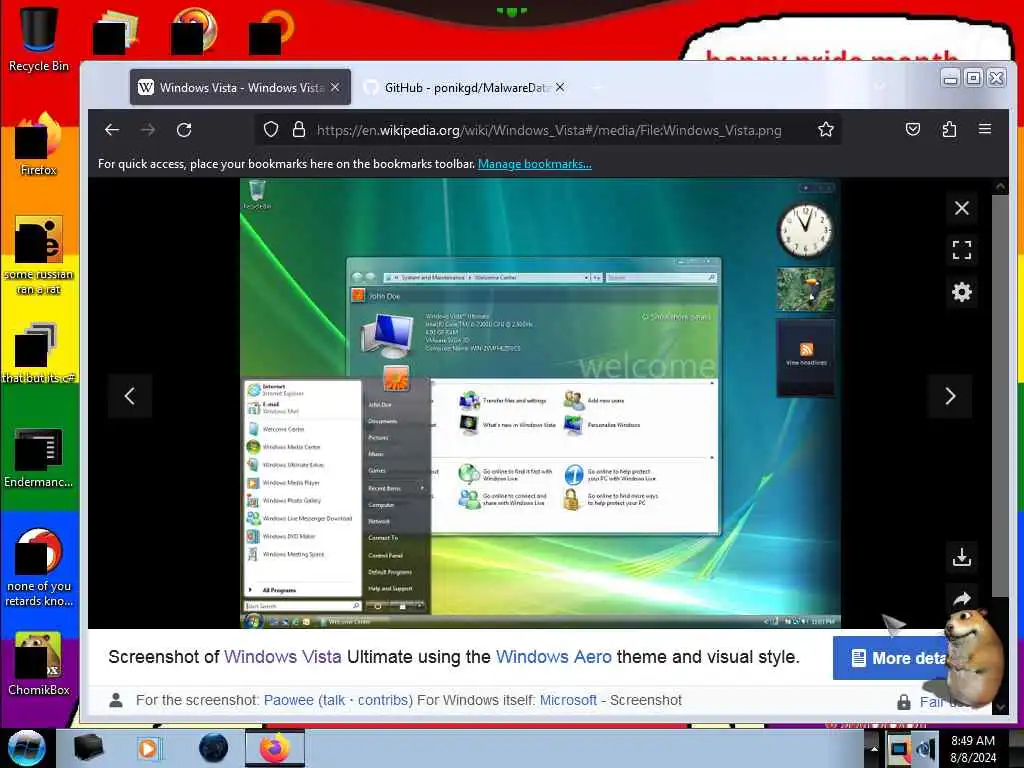Switch to the GitHub ponikgd/MalwareData tab

click(467, 88)
